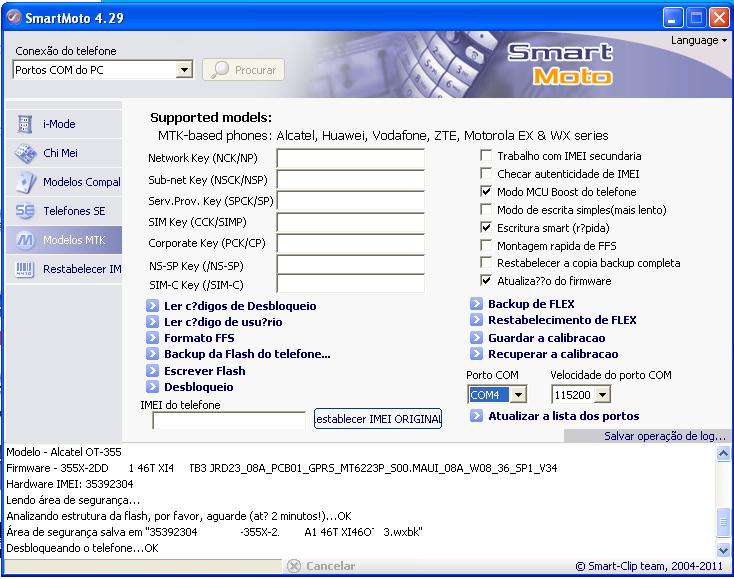Open the Modelos Compal icon
The width and height of the screenshot is (734, 579).
(25, 183)
